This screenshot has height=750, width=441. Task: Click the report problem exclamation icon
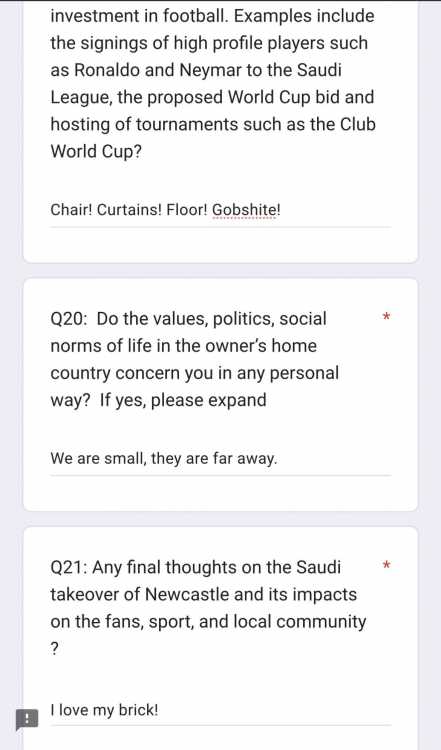coord(27,719)
